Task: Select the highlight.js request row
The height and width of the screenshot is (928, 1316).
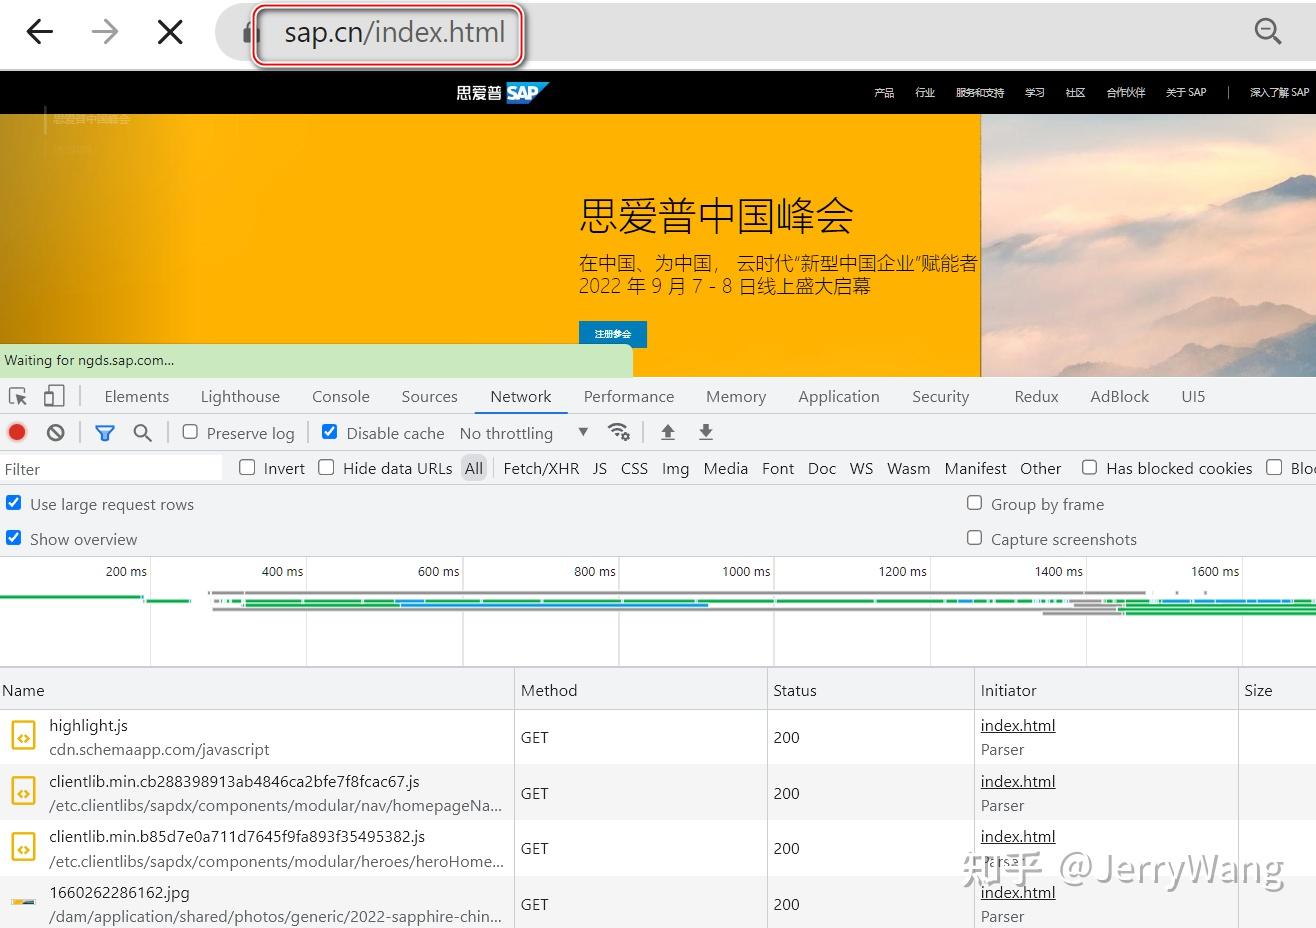Action: [x=658, y=737]
